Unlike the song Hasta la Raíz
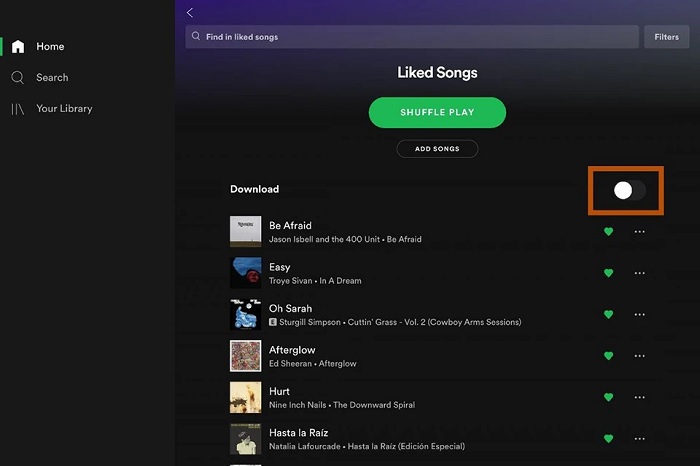 [x=608, y=438]
